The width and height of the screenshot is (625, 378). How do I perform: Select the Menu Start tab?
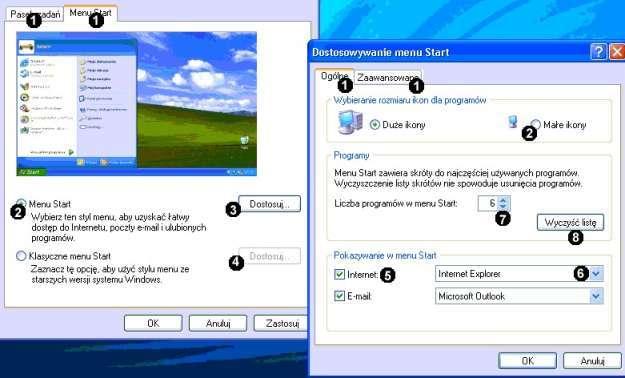pos(90,13)
